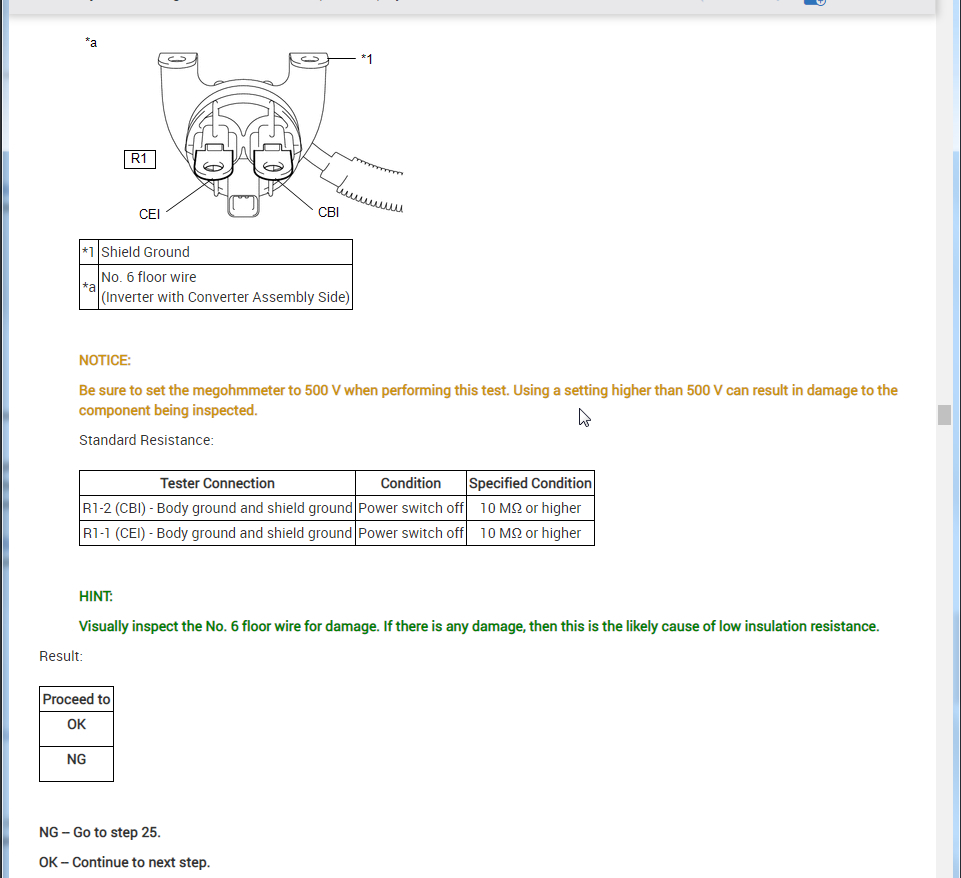
Task: Click the Standard Resistance label
Action: point(146,440)
